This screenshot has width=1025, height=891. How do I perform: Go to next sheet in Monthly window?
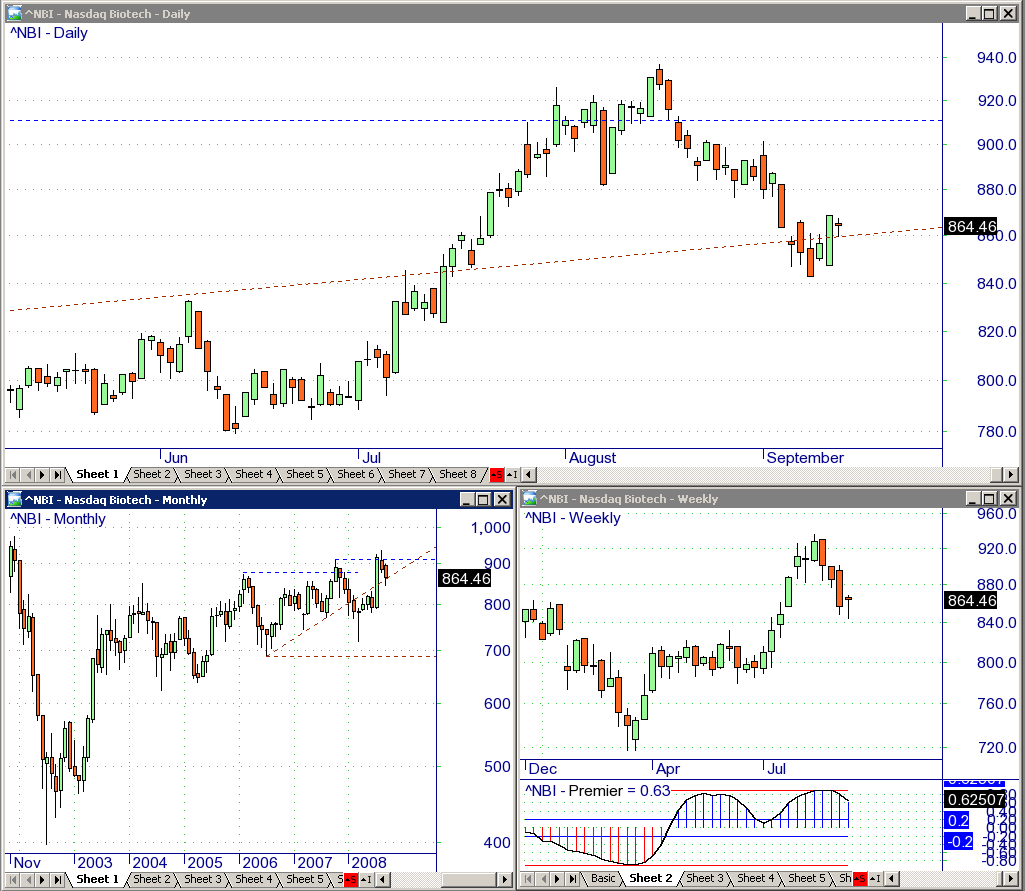[x=42, y=880]
